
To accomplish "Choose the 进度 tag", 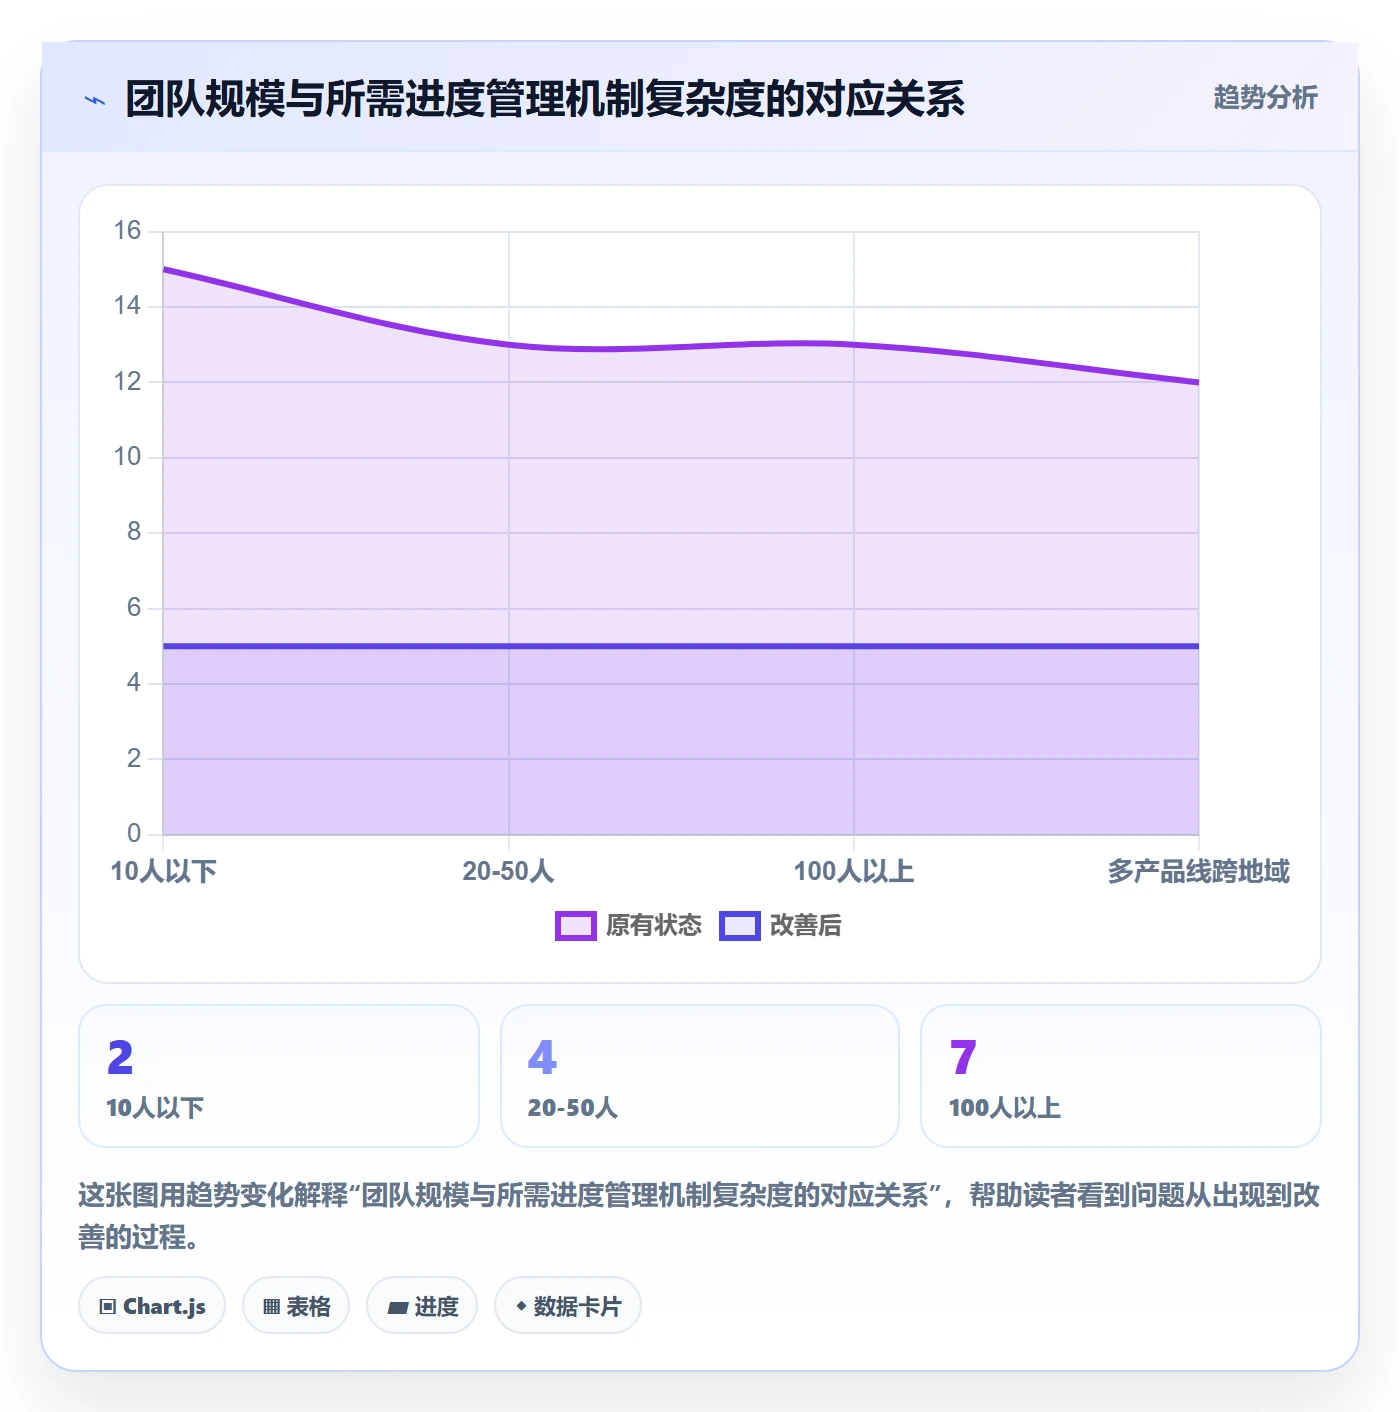I will pos(422,1306).
